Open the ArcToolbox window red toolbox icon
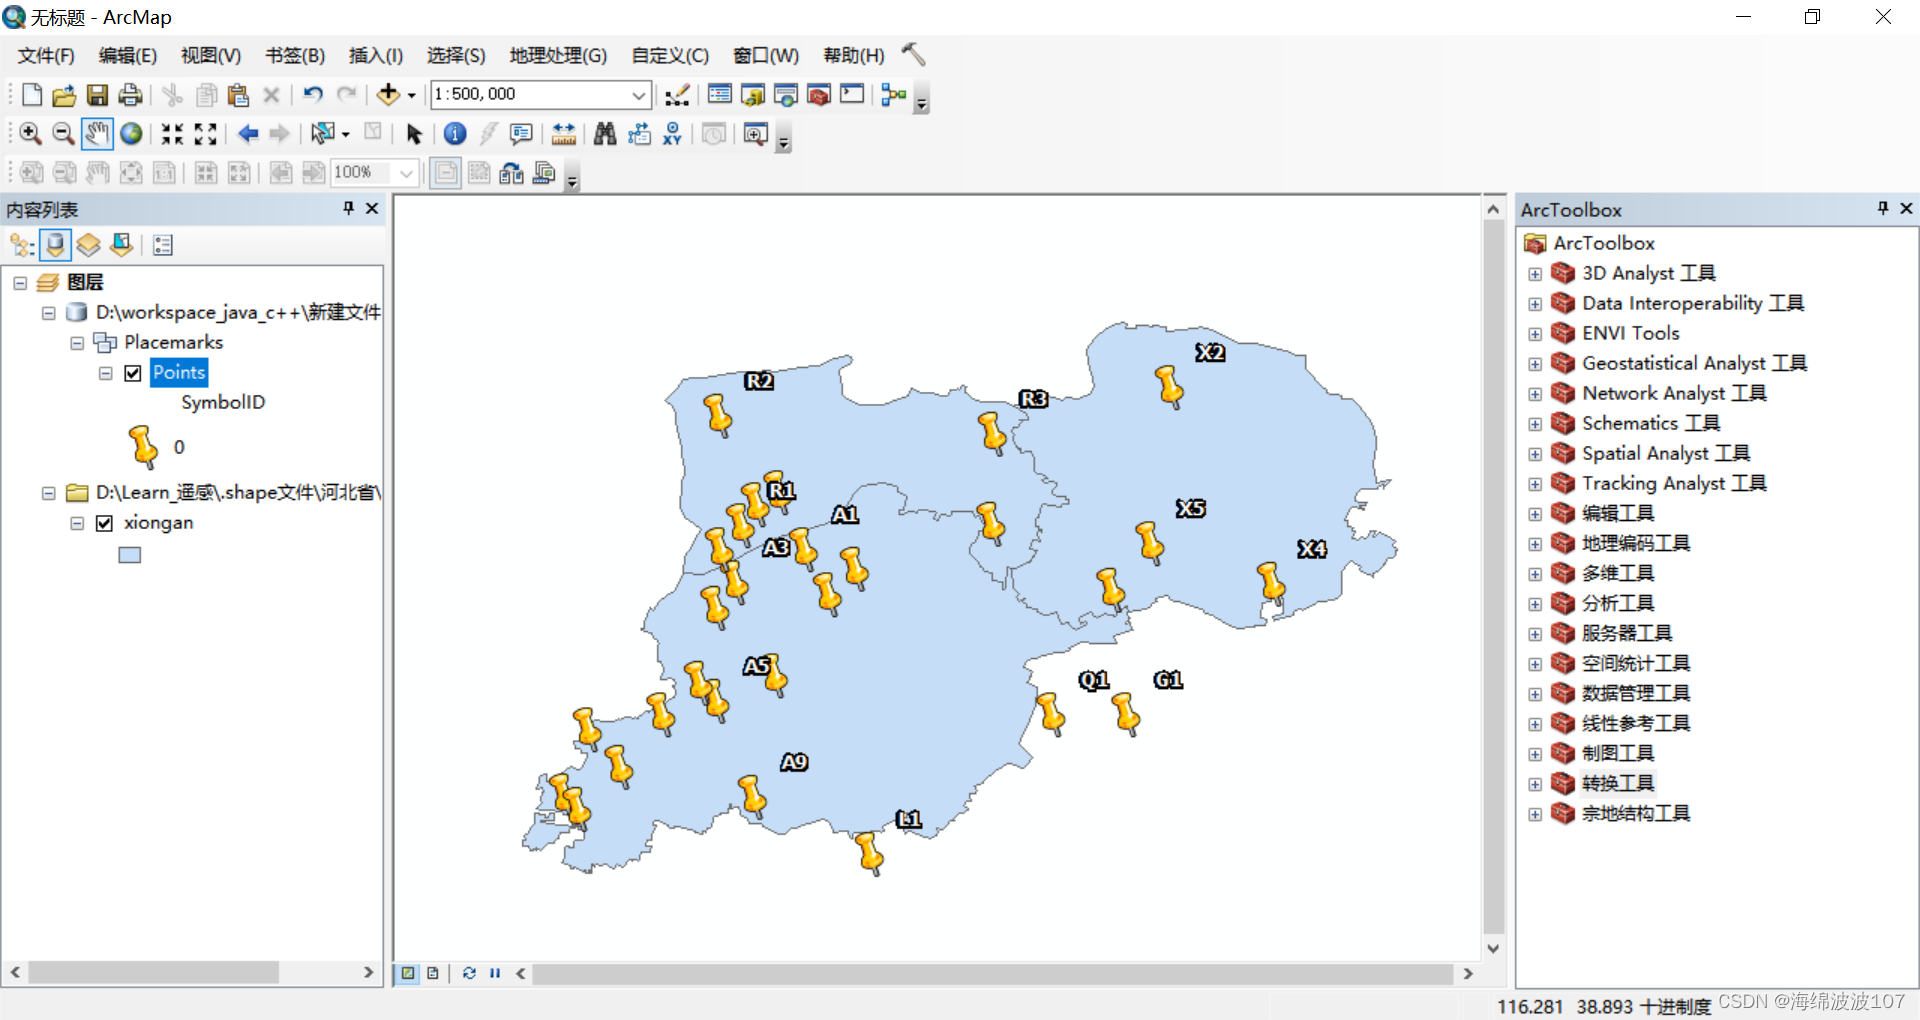Screen dimensions: 1920x1020 click(x=819, y=95)
